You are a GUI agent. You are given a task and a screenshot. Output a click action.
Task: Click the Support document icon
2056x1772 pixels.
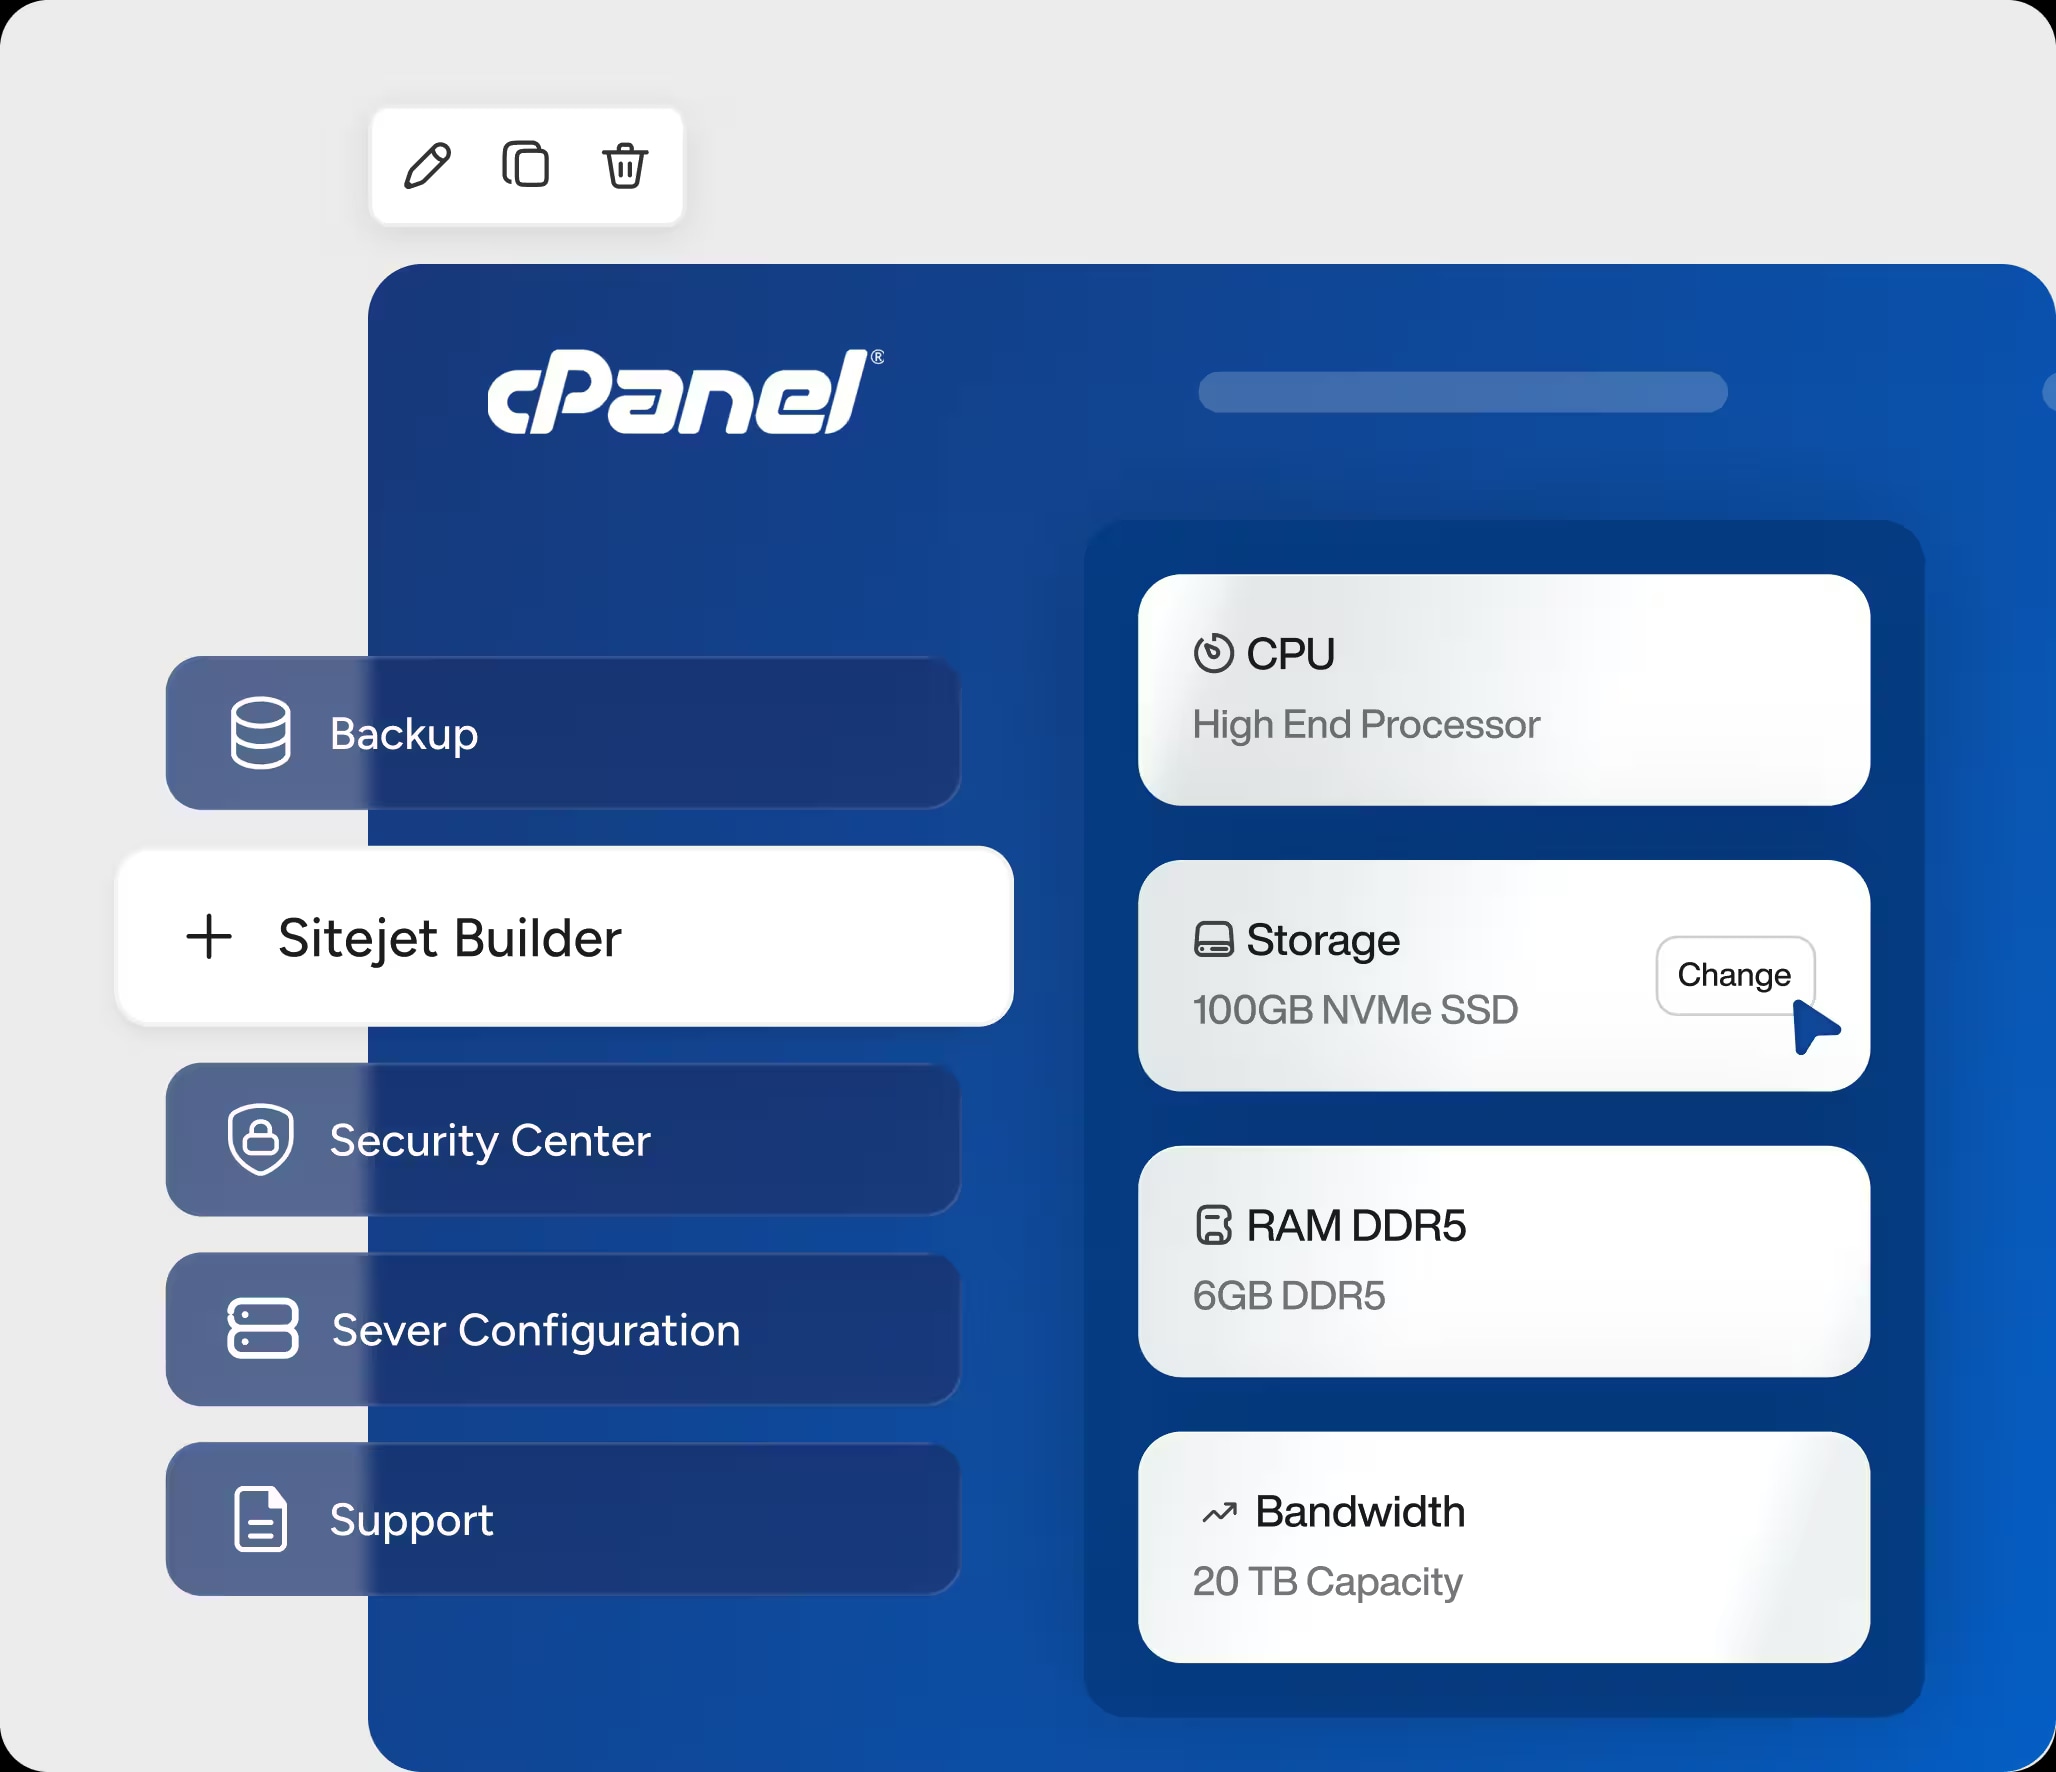coord(261,1519)
